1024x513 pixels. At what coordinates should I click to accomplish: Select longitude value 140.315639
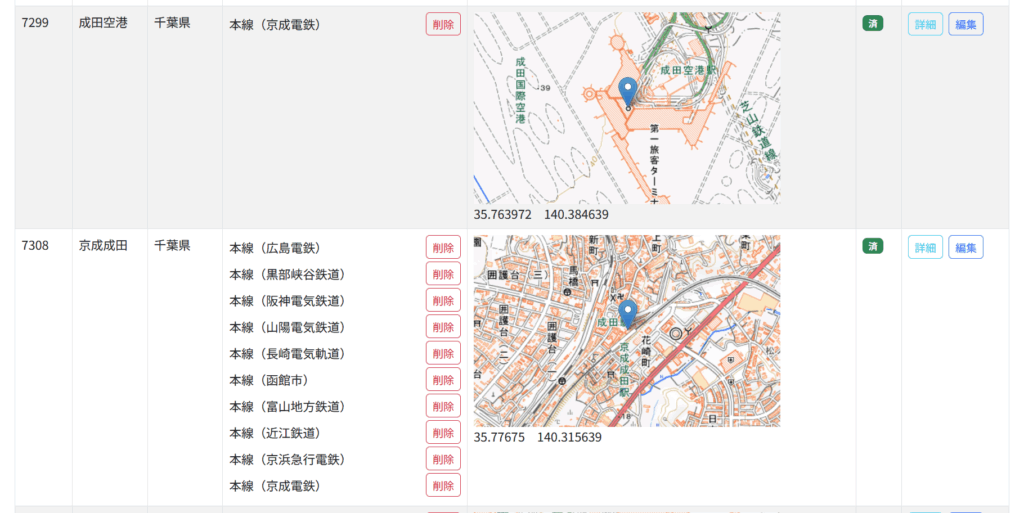pos(569,437)
